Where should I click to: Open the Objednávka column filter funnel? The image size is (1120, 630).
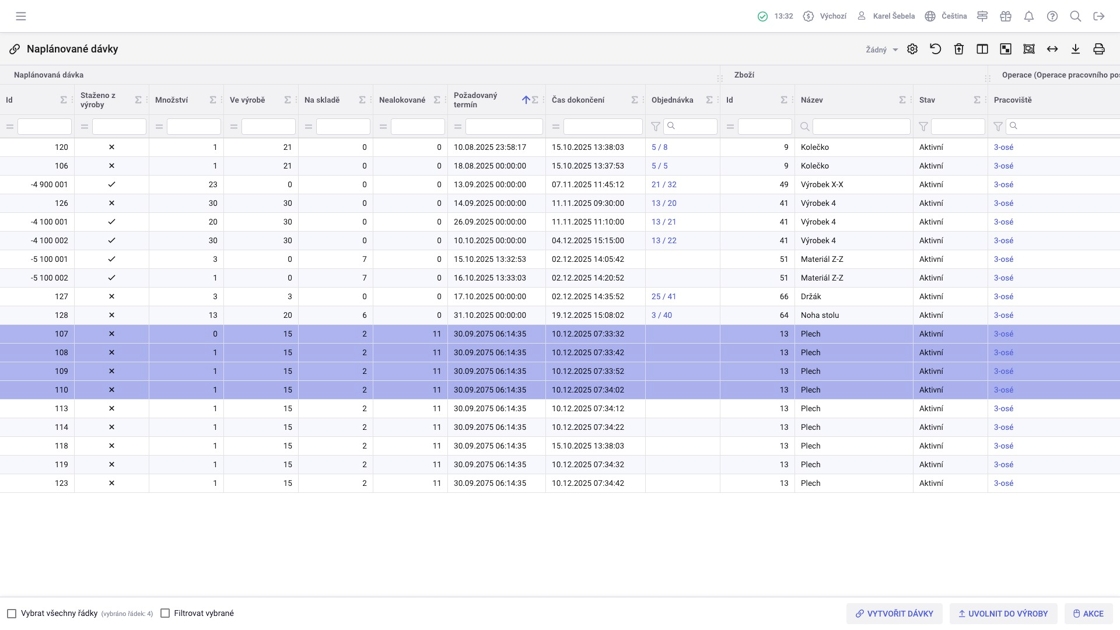[656, 127]
